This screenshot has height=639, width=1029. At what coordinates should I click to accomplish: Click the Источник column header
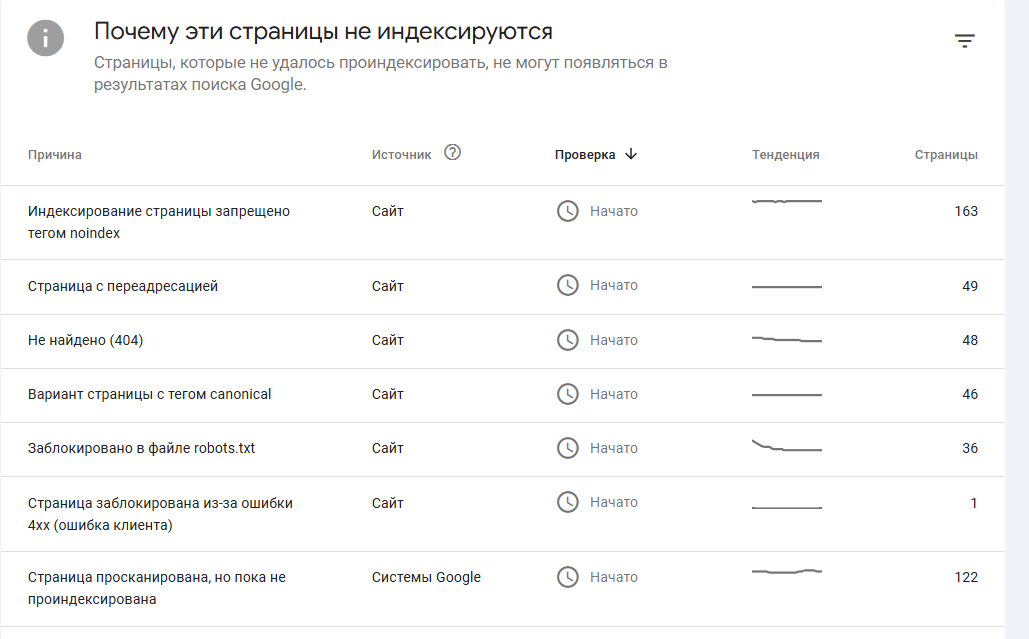coord(401,155)
